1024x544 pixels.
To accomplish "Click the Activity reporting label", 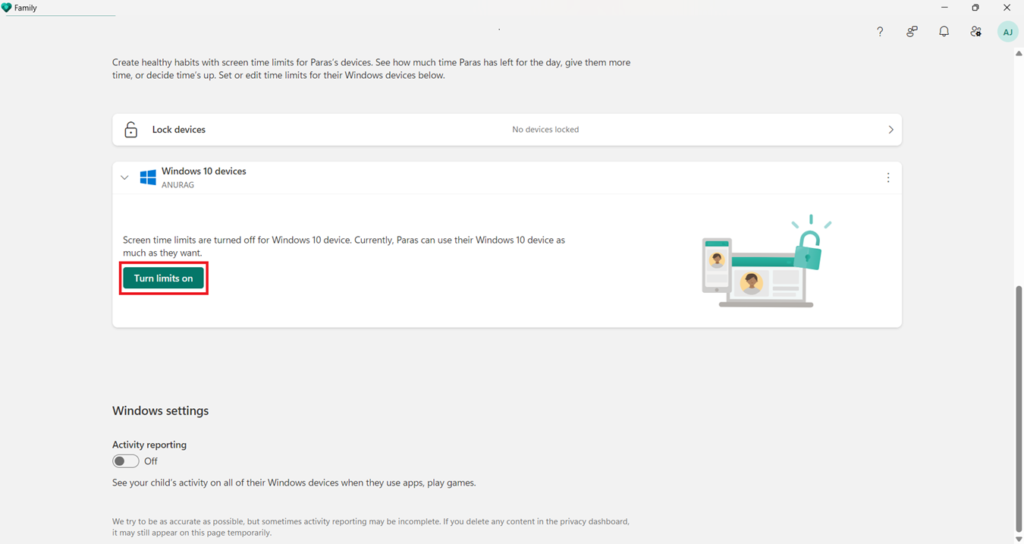I will click(150, 445).
